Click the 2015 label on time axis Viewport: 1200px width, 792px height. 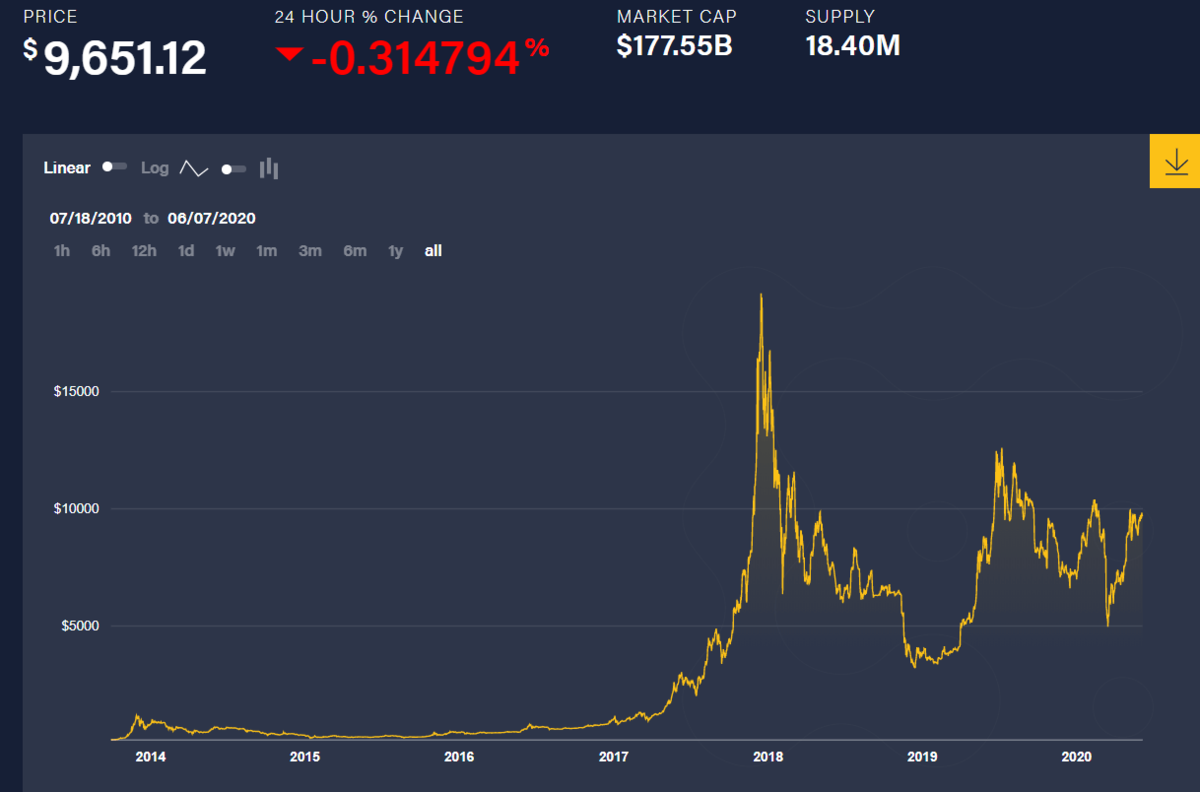[305, 757]
